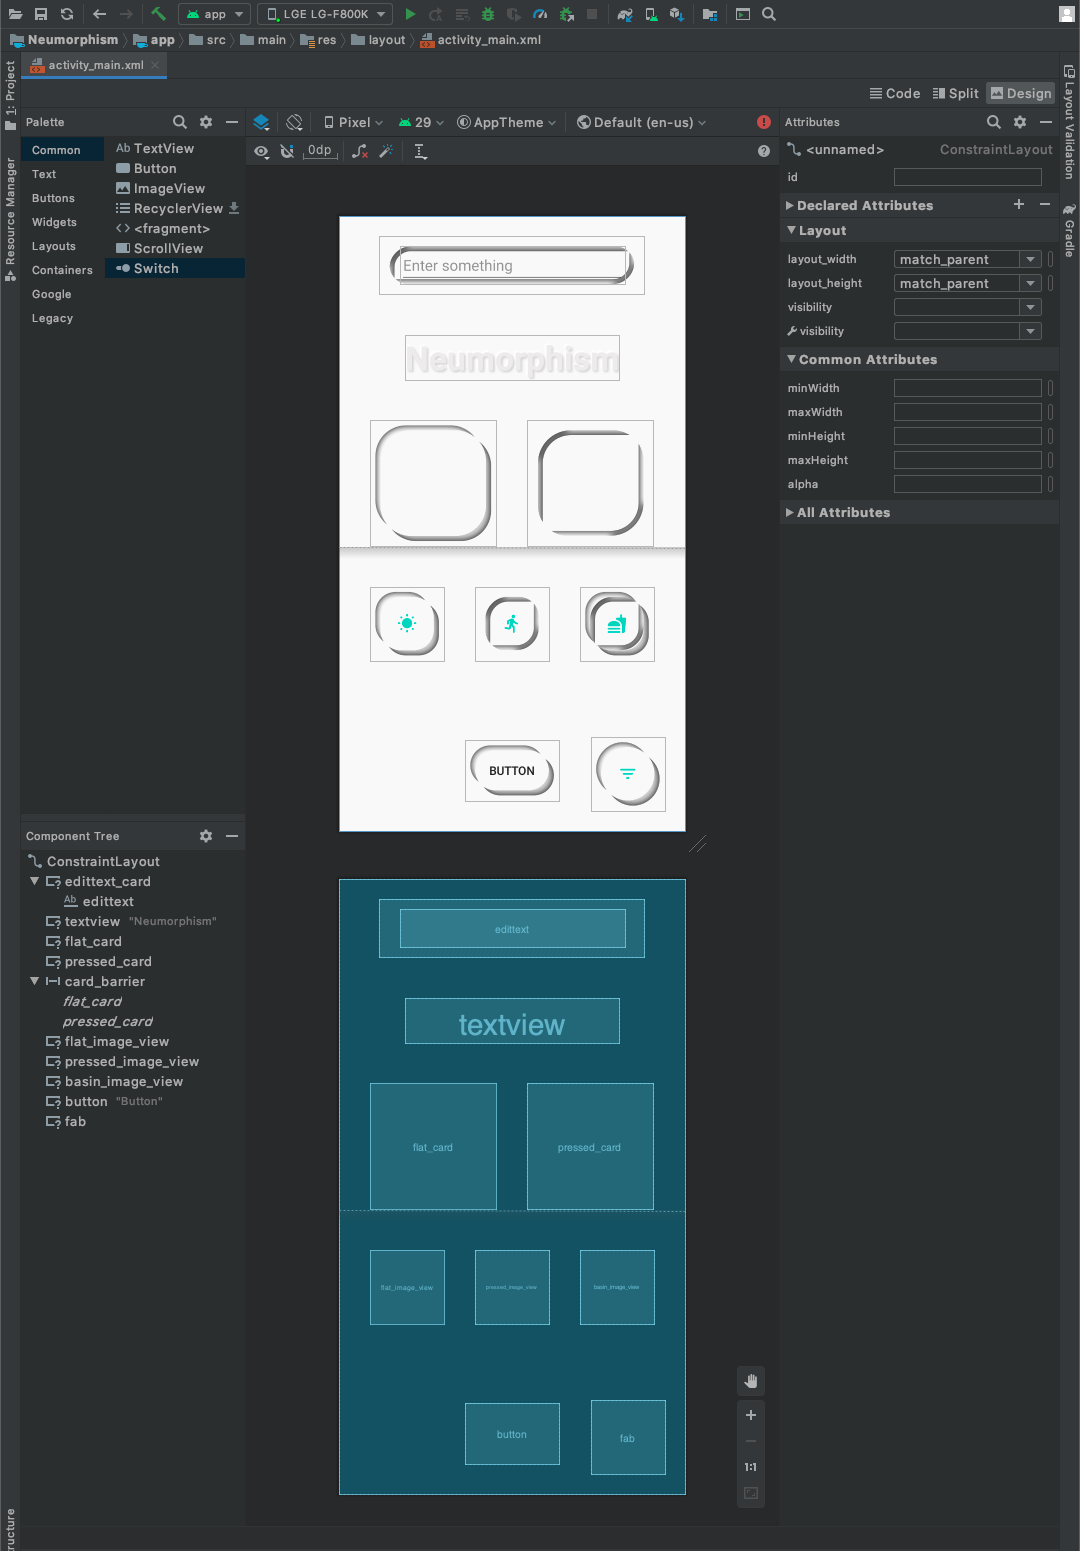Expand Declared Attributes section
The image size is (1080, 1551).
790,205
